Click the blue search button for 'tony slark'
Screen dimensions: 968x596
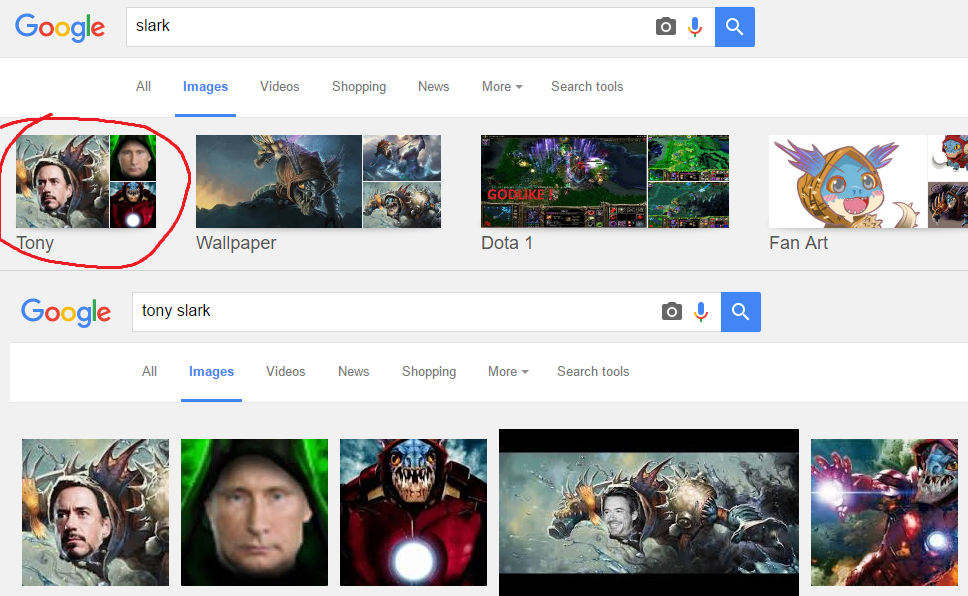coord(741,311)
